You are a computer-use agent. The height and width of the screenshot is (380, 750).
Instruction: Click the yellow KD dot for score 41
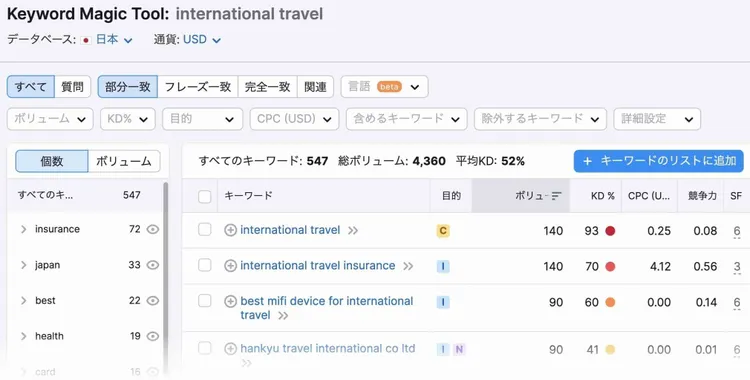point(610,350)
